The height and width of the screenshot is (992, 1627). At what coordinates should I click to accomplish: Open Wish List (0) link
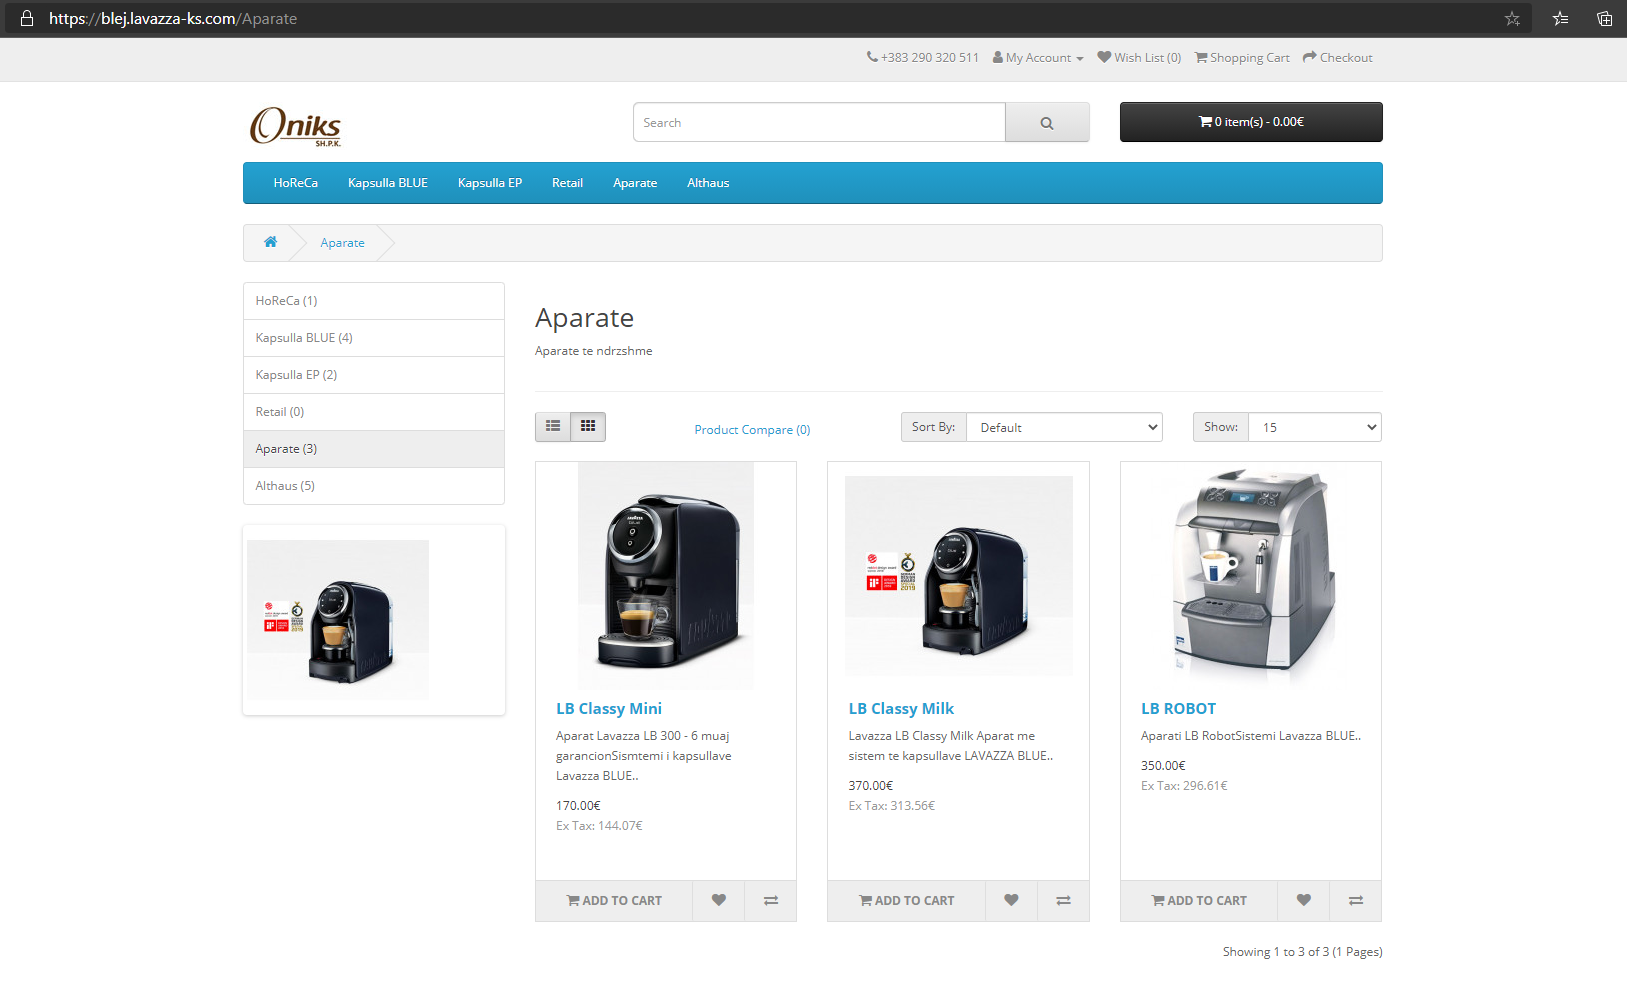(1139, 58)
